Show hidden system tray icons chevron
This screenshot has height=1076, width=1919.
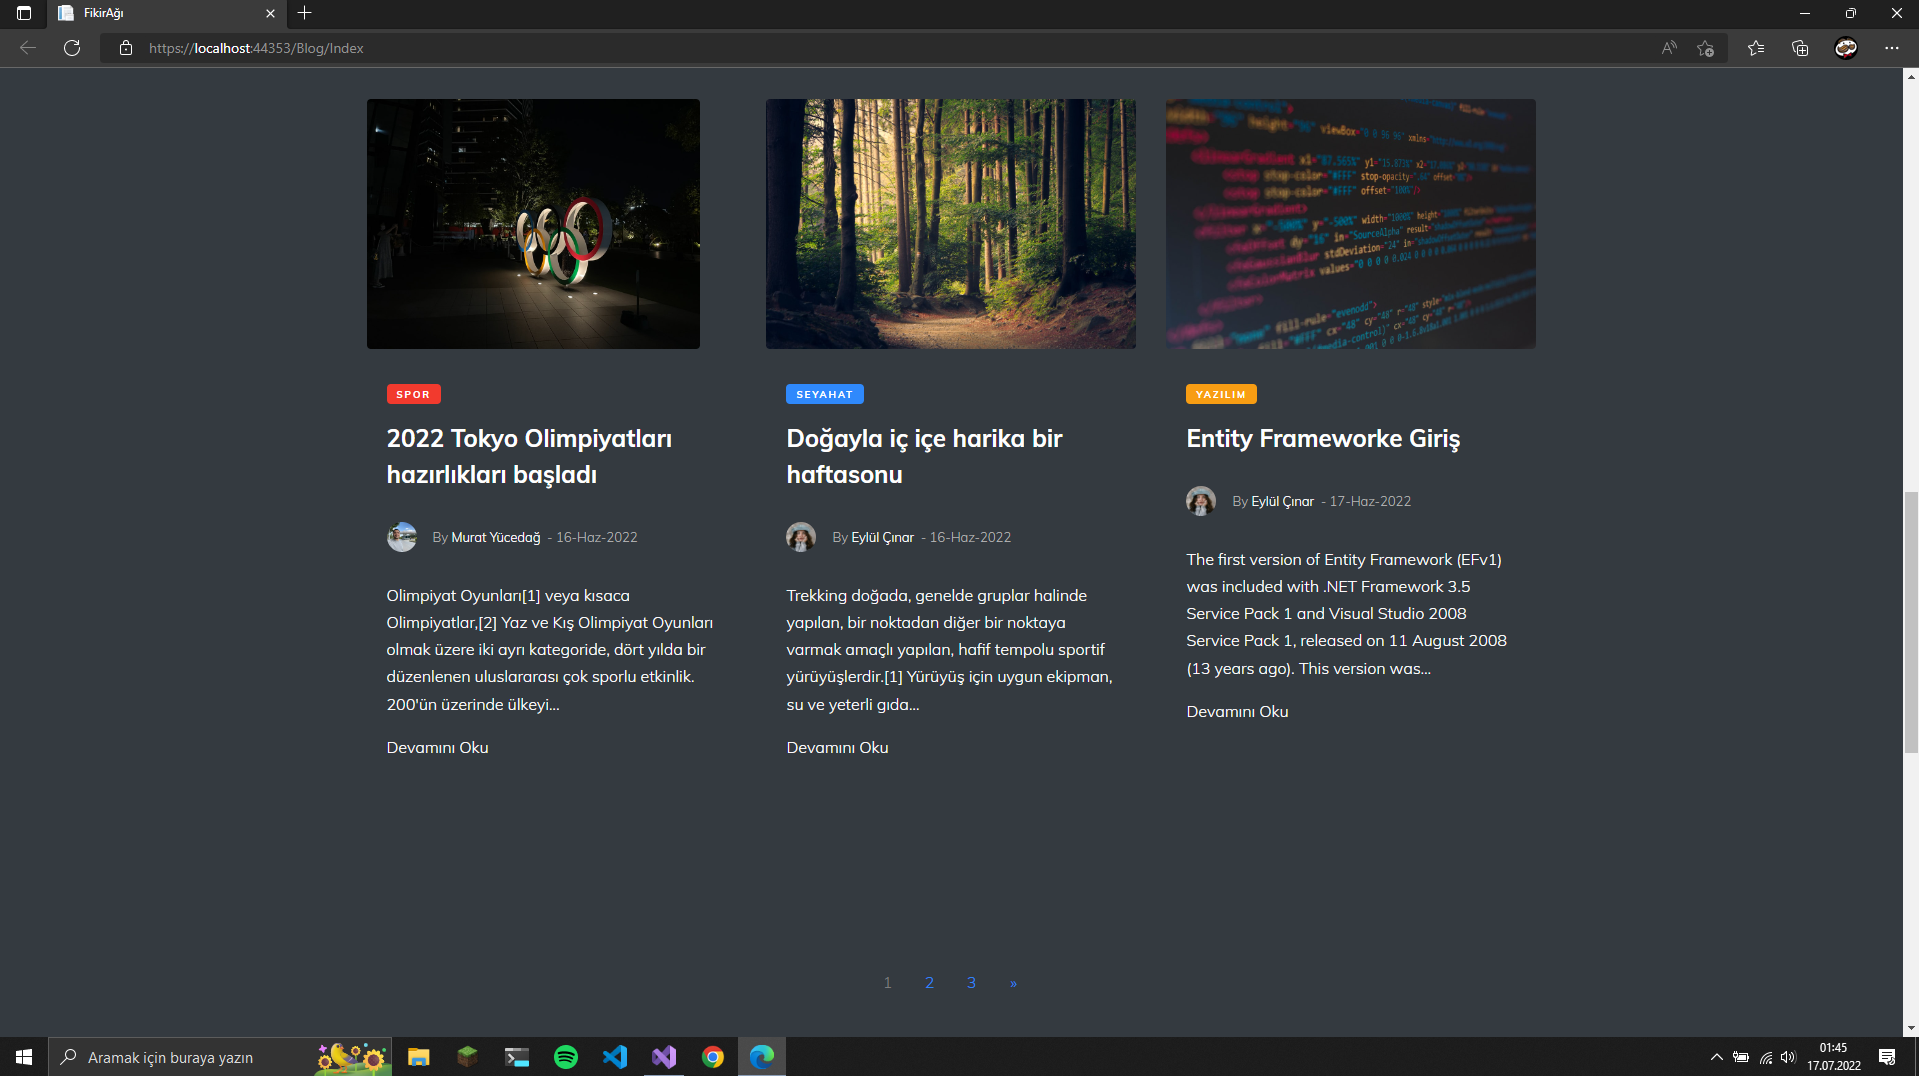[1716, 1057]
